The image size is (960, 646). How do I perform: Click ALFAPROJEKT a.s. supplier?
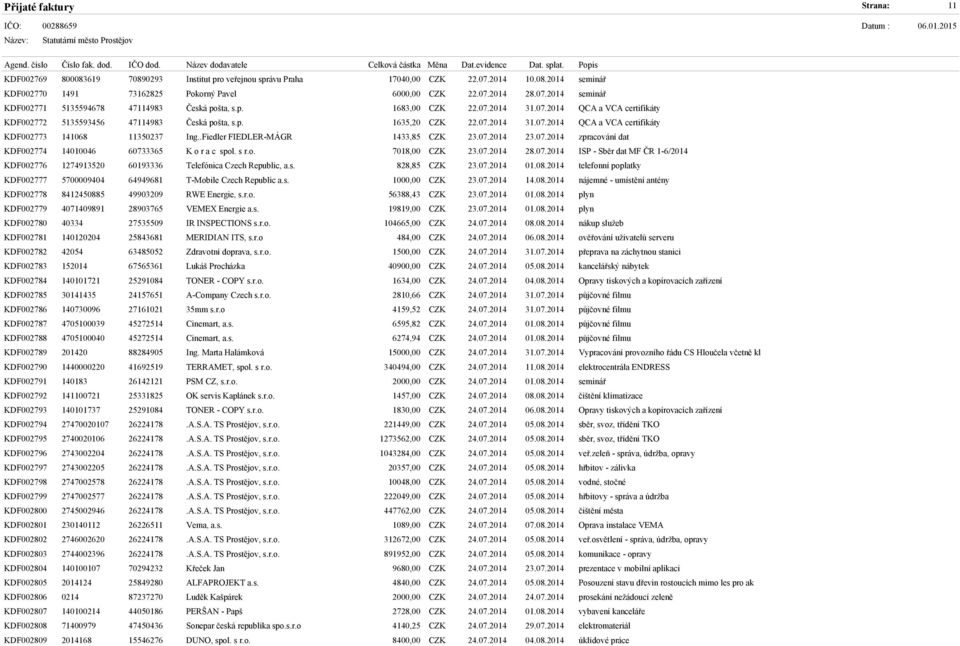click(222, 583)
